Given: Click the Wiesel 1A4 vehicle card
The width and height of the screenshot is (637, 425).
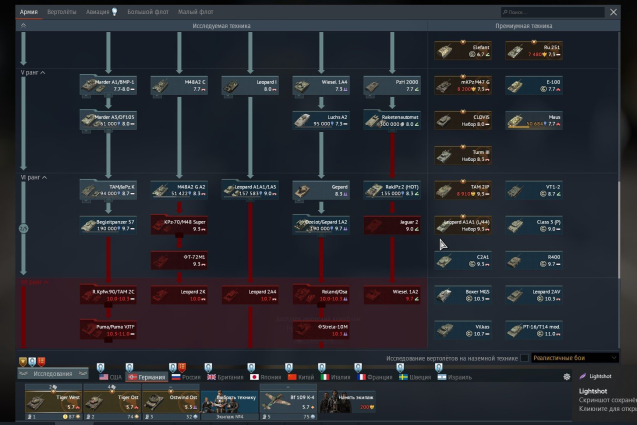Looking at the screenshot, I should coord(320,85).
